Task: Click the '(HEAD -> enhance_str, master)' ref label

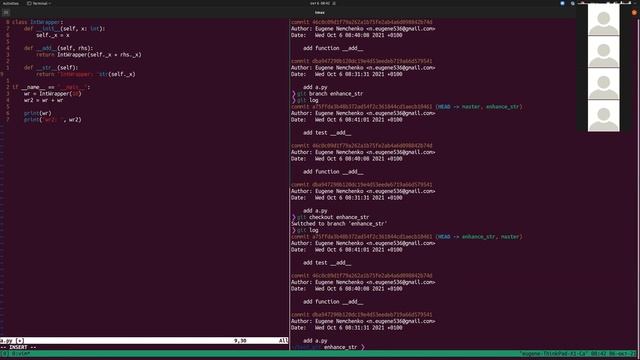Action: click(478, 237)
